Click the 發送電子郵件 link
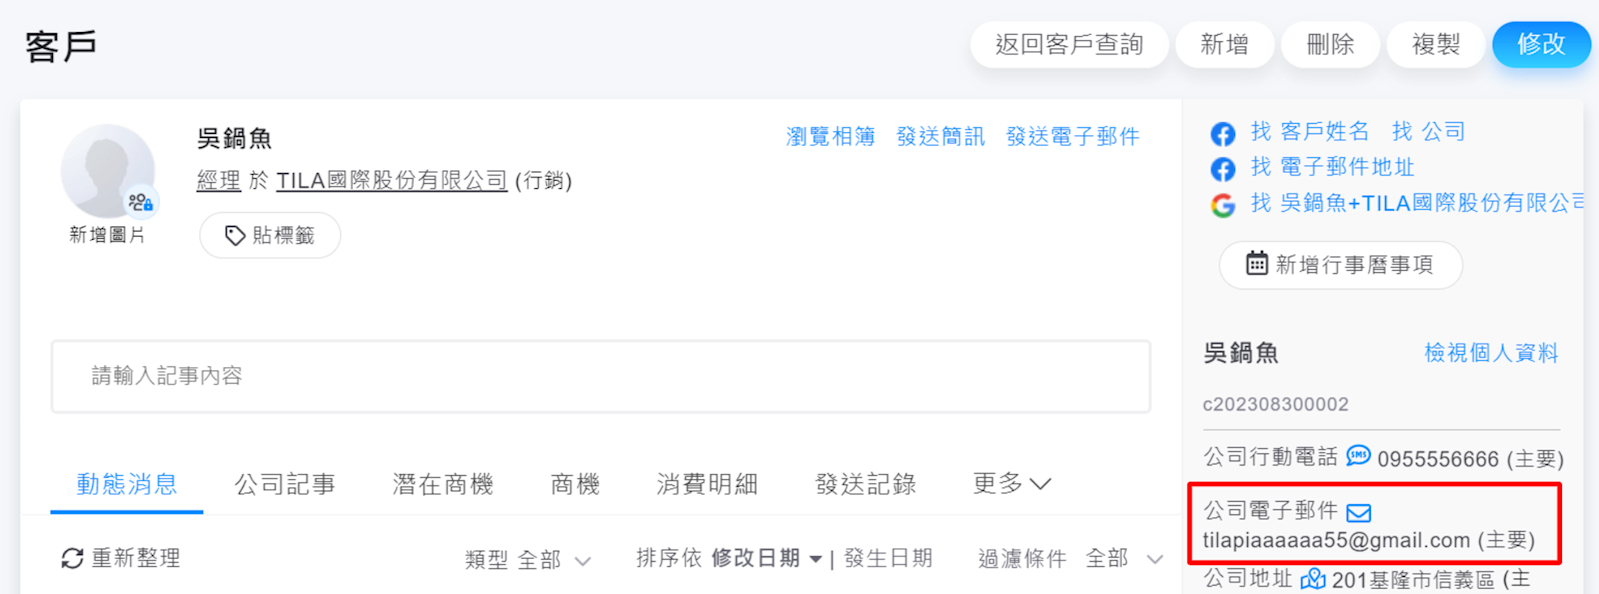Viewport: 1599px width, 594px height. 1072,136
